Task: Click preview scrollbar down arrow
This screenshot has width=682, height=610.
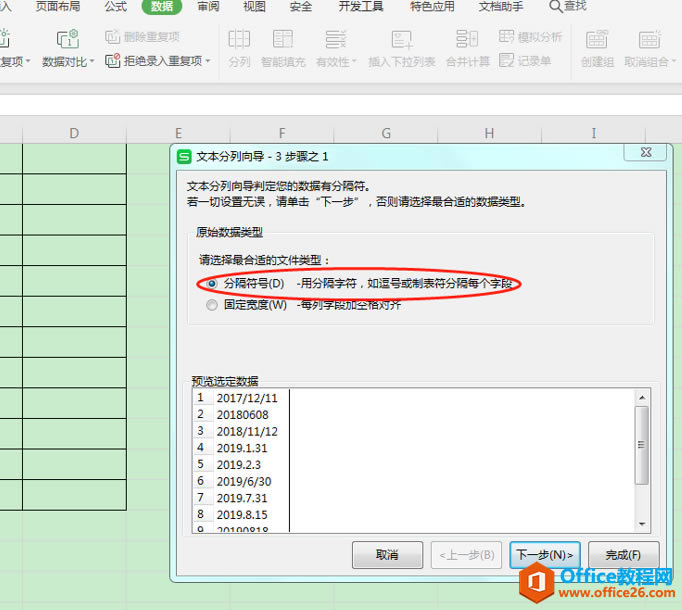Action: pos(642,524)
